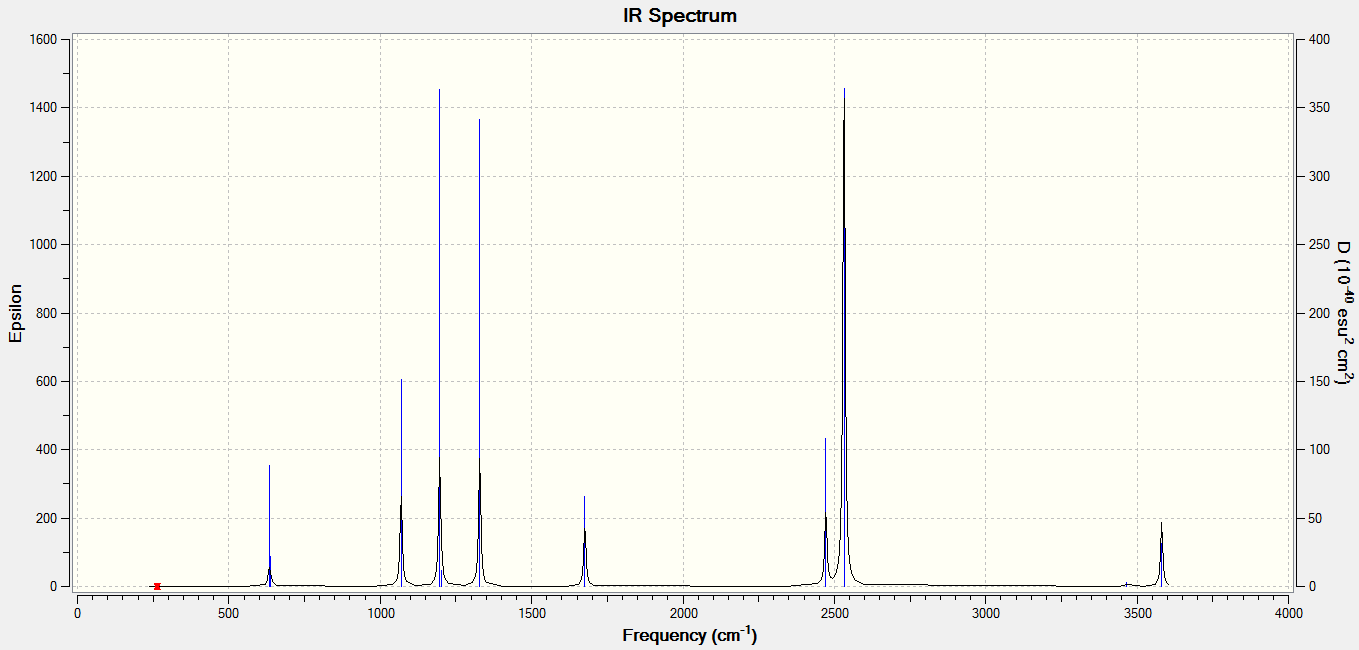Click the 3000 tick on Frequency axis
Image resolution: width=1359 pixels, height=650 pixels.
[986, 612]
